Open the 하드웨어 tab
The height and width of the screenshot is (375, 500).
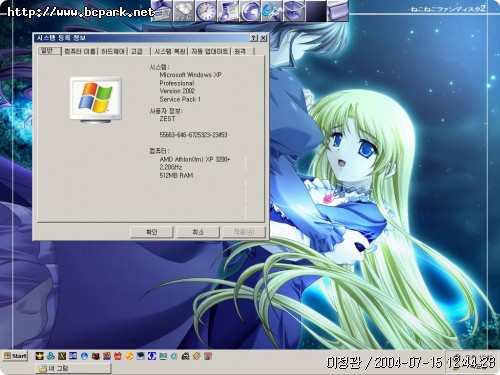113,51
